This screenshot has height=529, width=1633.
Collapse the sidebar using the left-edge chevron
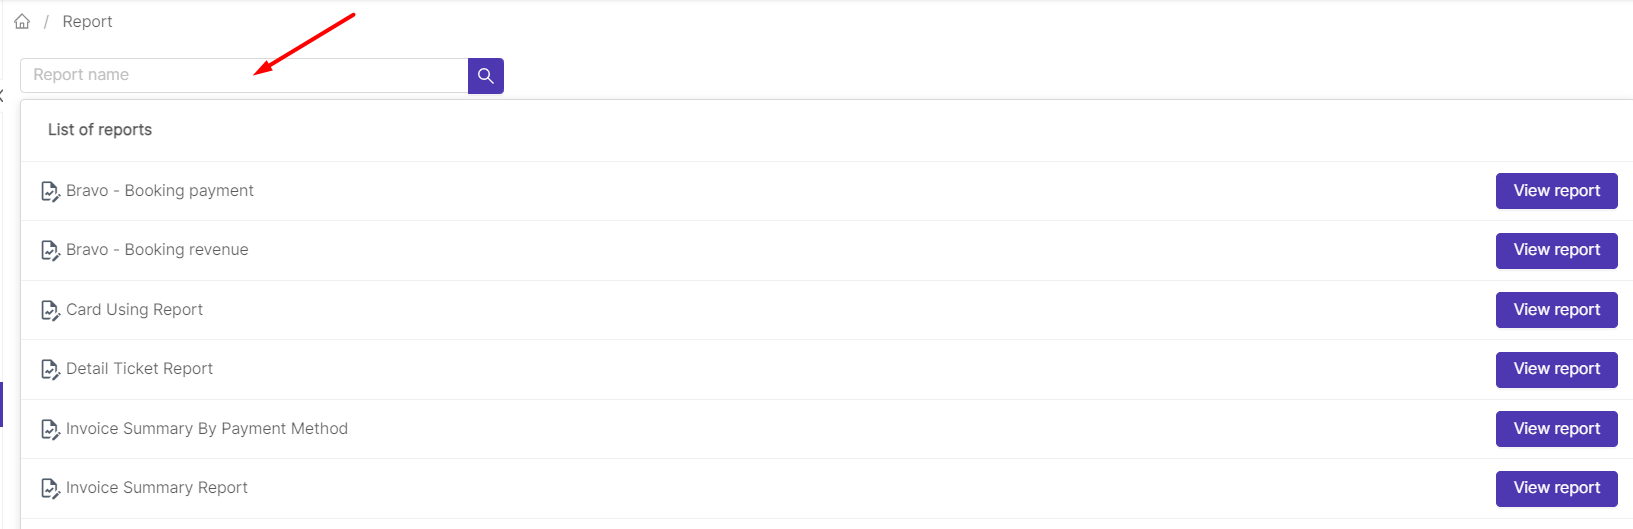(x=2, y=96)
